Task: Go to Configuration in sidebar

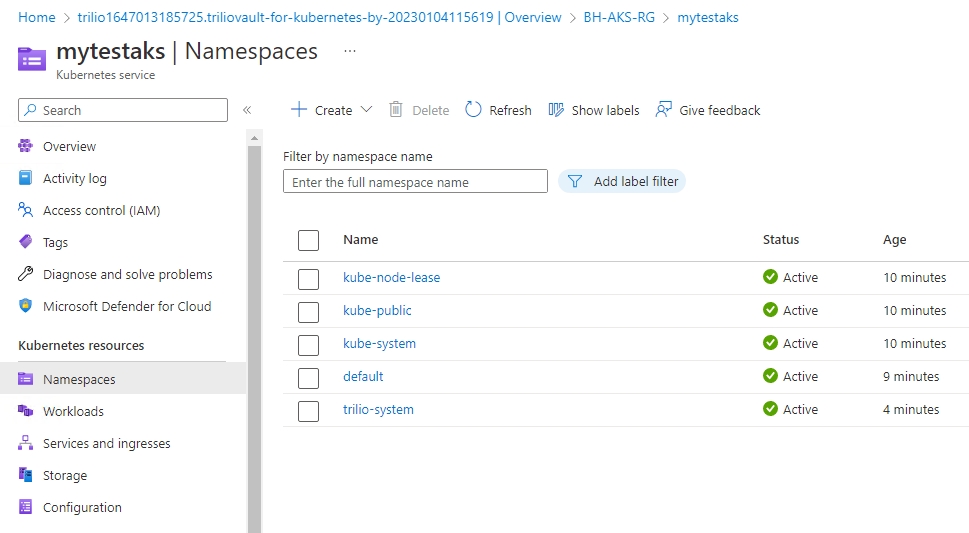Action: pyautogui.click(x=82, y=507)
